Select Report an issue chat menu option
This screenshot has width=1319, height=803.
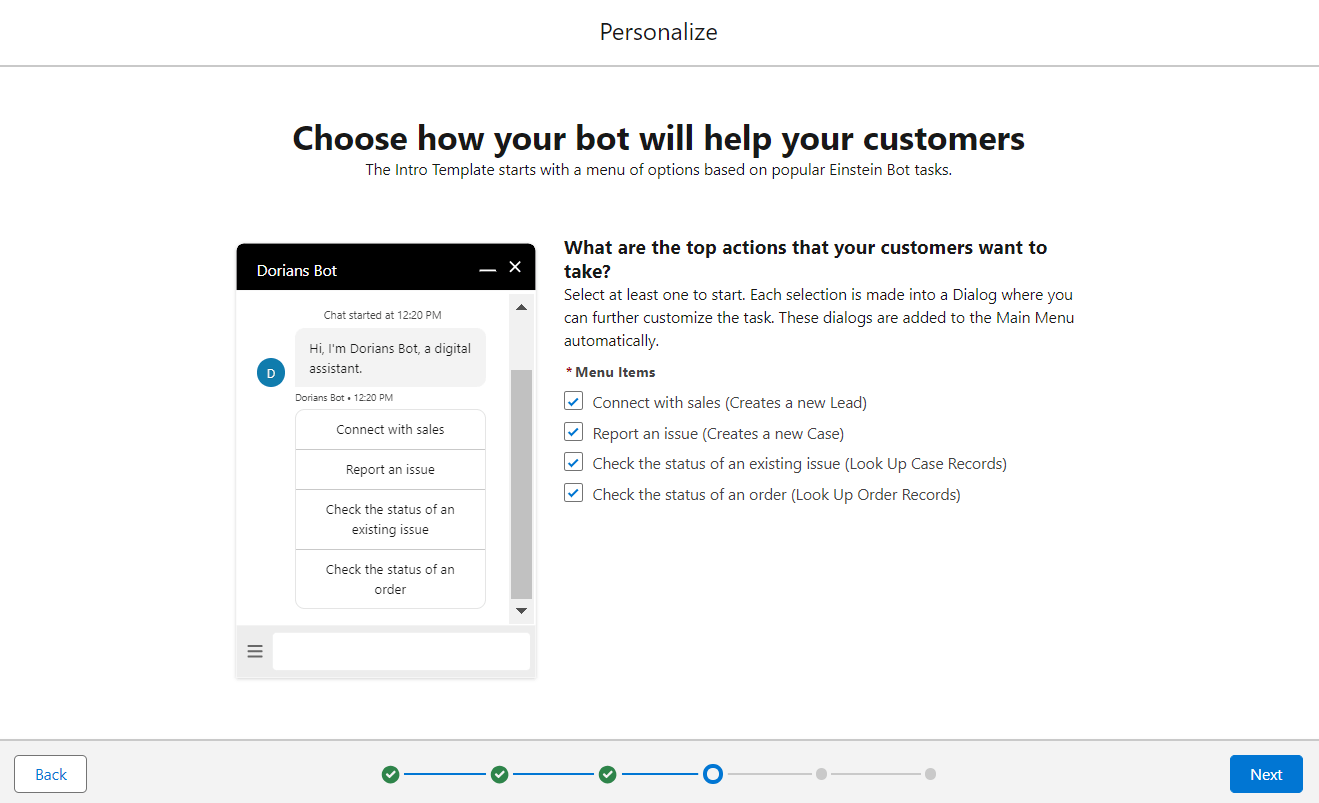click(390, 469)
